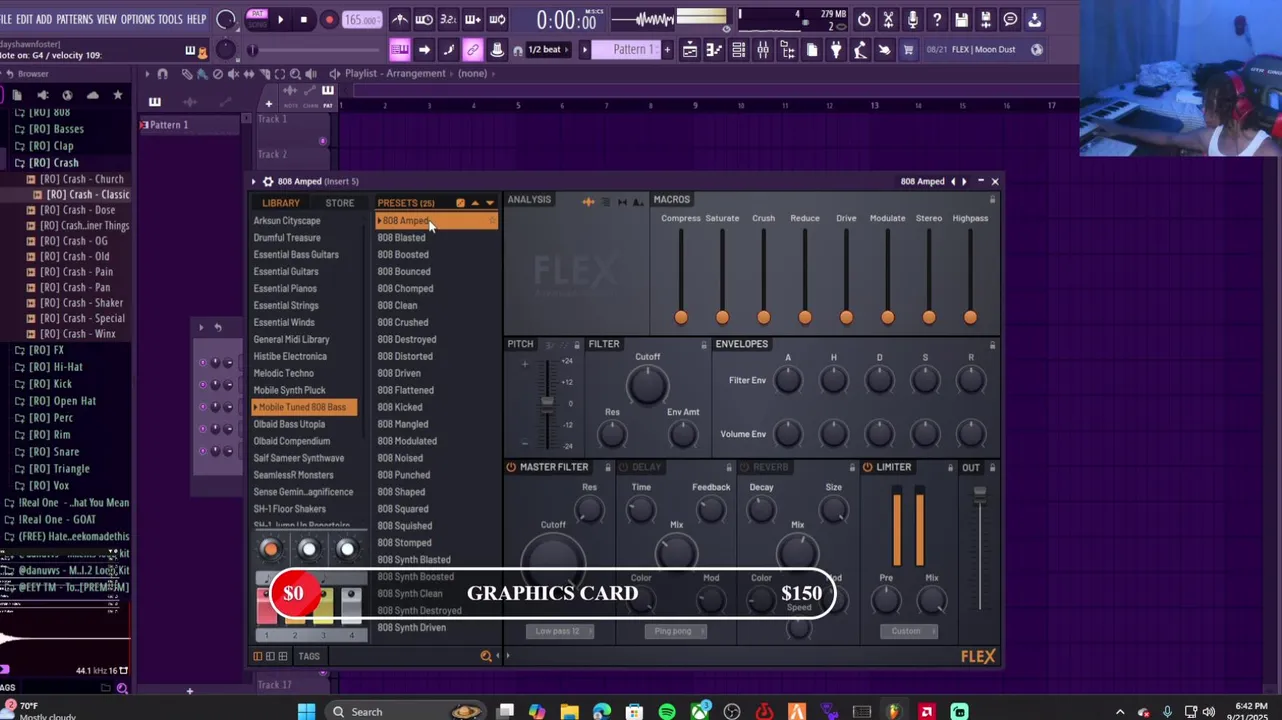Click the filter Cutoff knob
The height and width of the screenshot is (720, 1282).
click(647, 385)
